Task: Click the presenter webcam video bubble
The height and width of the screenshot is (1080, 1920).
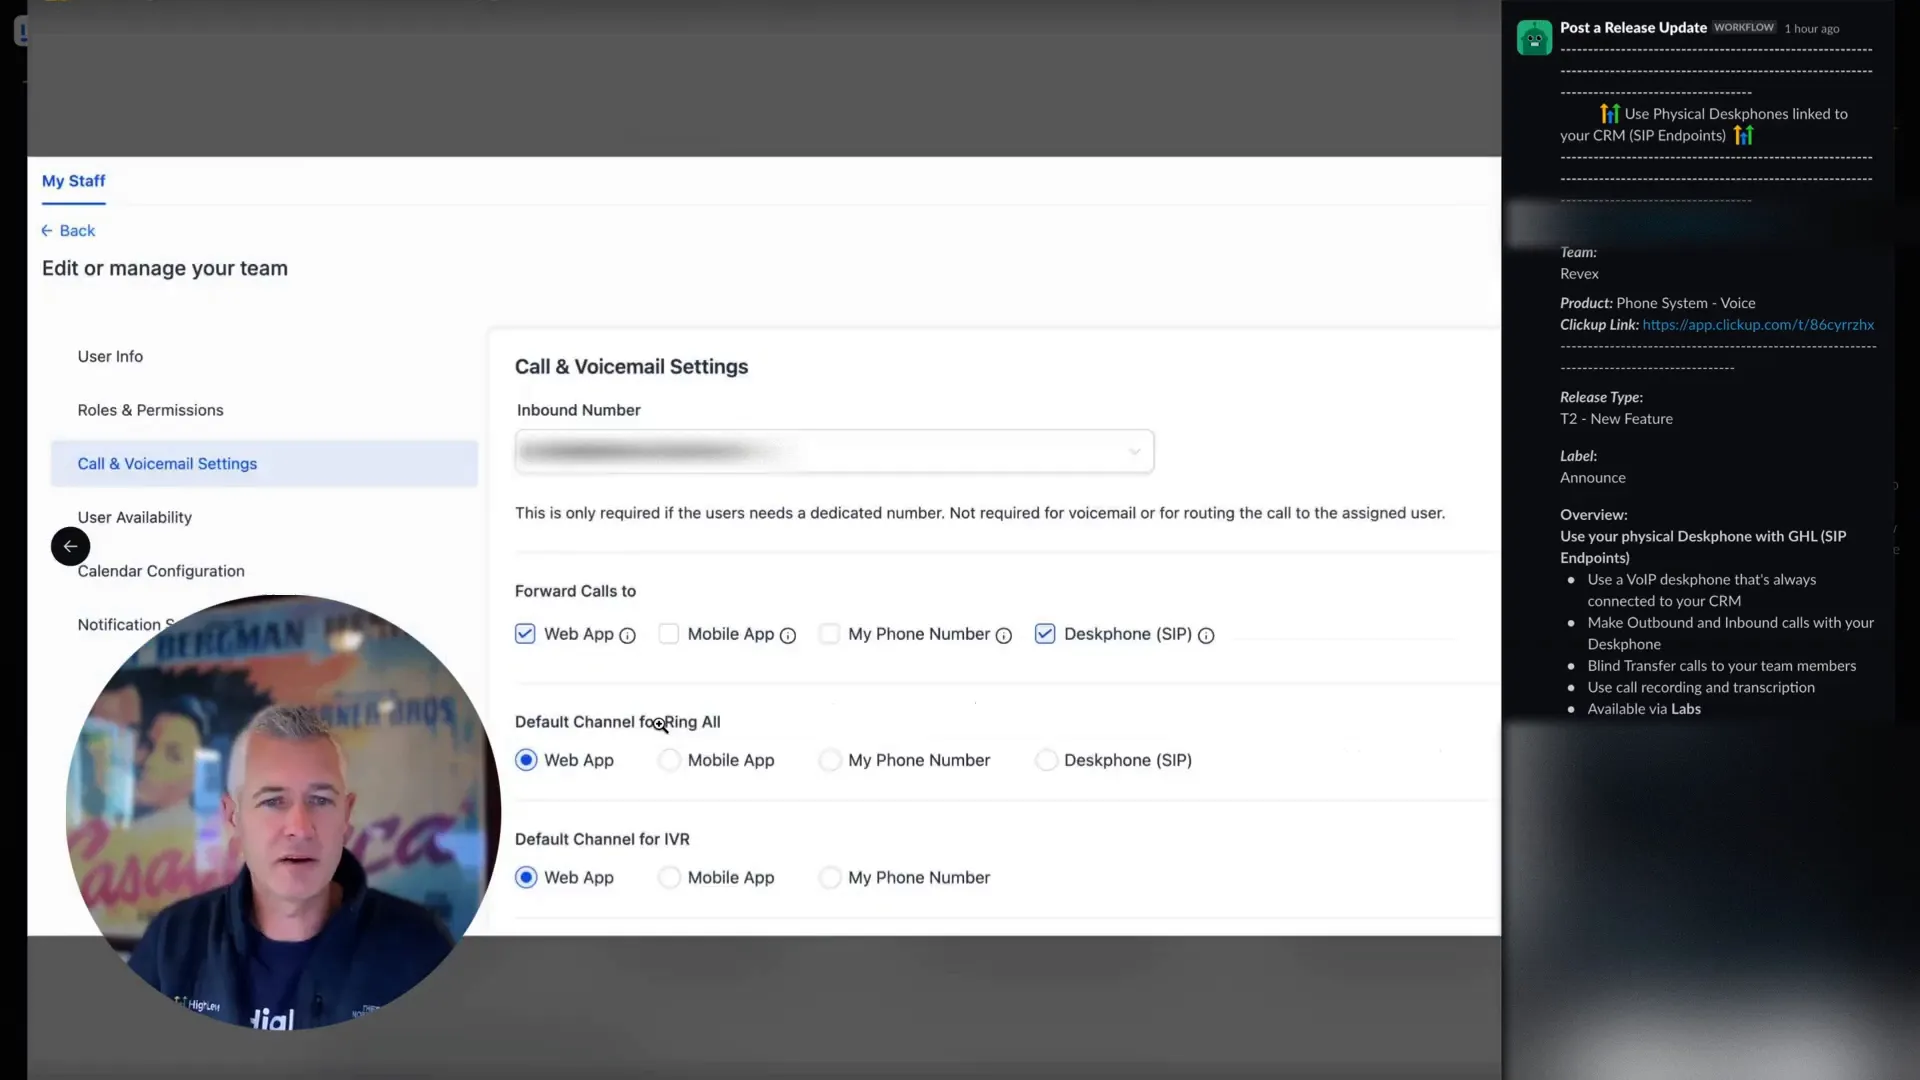Action: (283, 812)
